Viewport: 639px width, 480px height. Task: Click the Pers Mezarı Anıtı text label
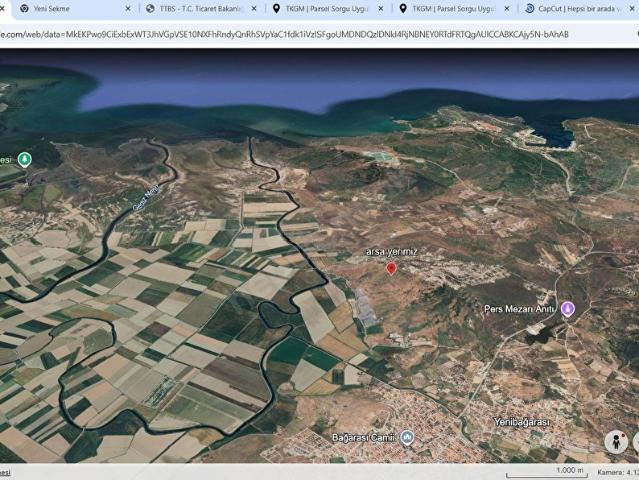(x=519, y=309)
